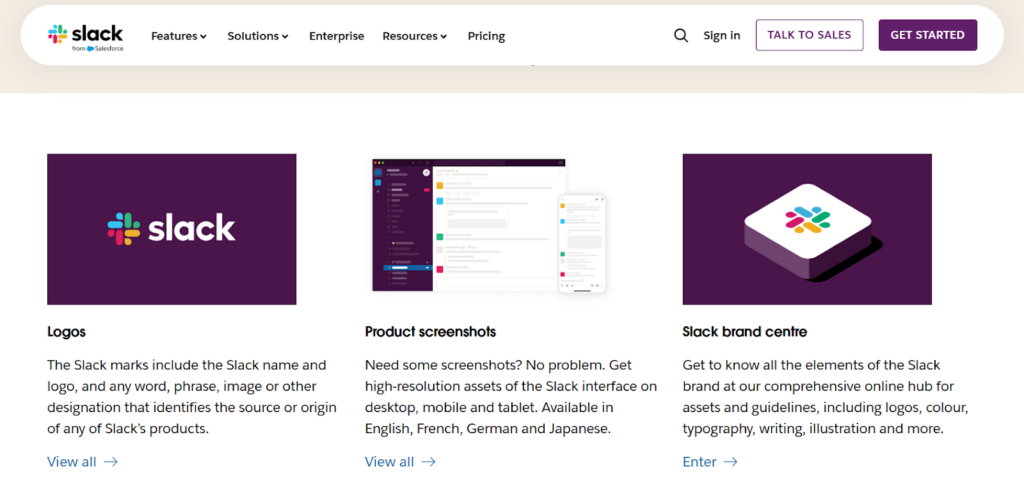Open View all under Product screenshots
Image resolution: width=1024 pixels, height=501 pixels.
click(389, 462)
